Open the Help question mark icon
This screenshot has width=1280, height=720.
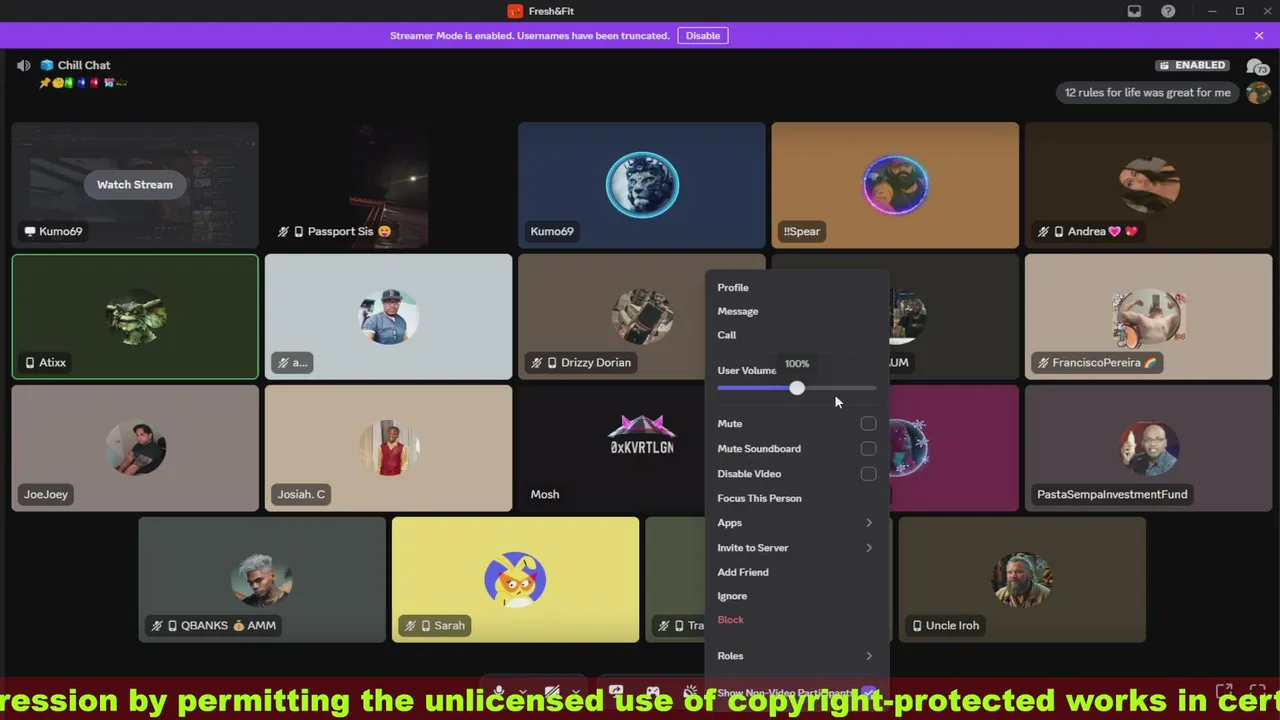(x=1168, y=11)
